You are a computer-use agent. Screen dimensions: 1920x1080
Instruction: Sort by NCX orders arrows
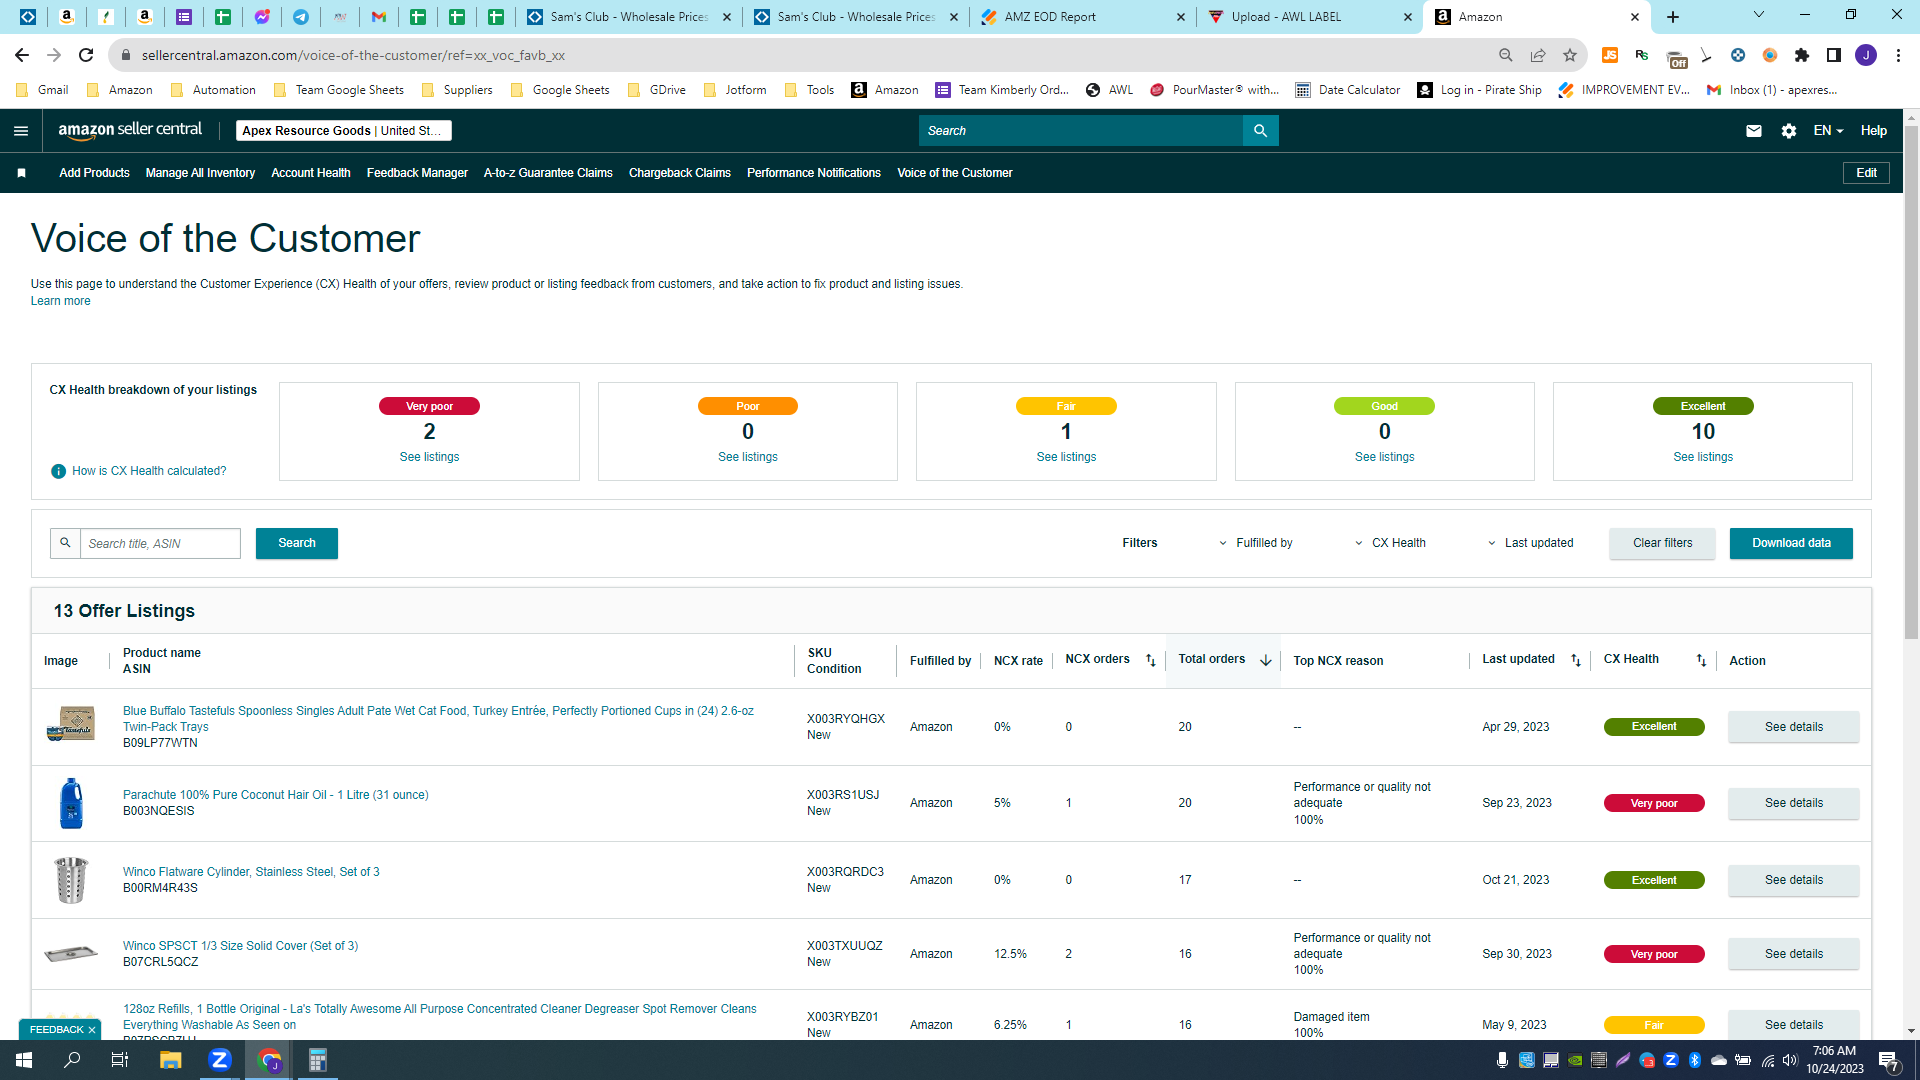point(1150,660)
